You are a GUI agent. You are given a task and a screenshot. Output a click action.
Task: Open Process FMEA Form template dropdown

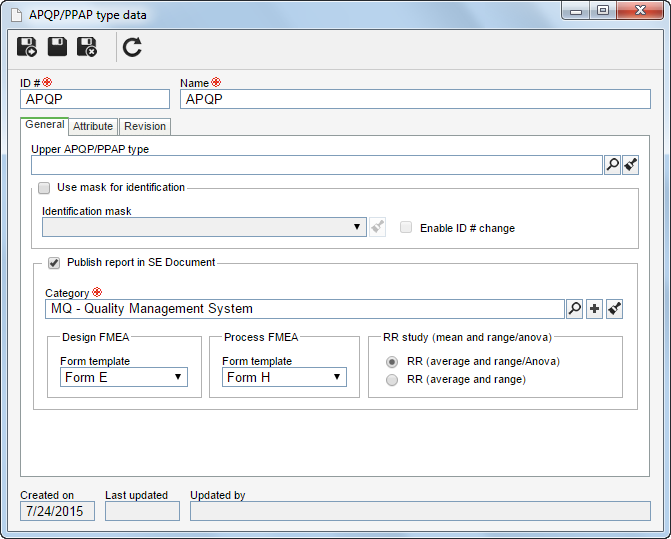(284, 377)
